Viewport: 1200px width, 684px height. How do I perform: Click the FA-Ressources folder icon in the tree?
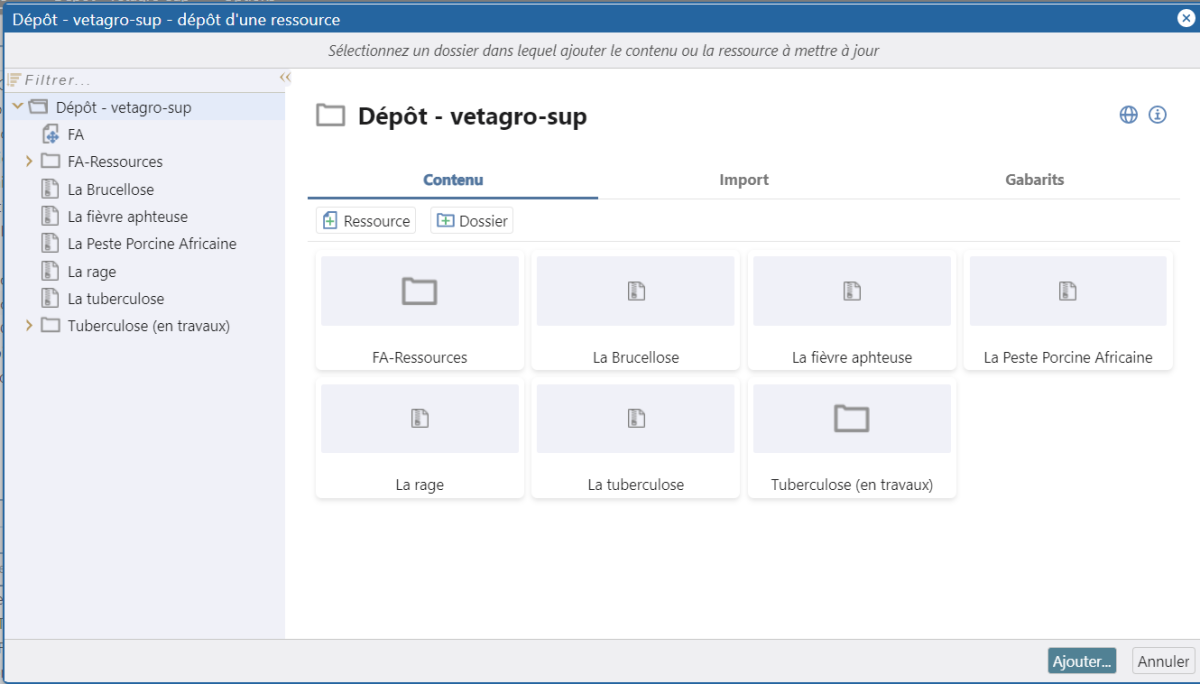click(x=50, y=161)
